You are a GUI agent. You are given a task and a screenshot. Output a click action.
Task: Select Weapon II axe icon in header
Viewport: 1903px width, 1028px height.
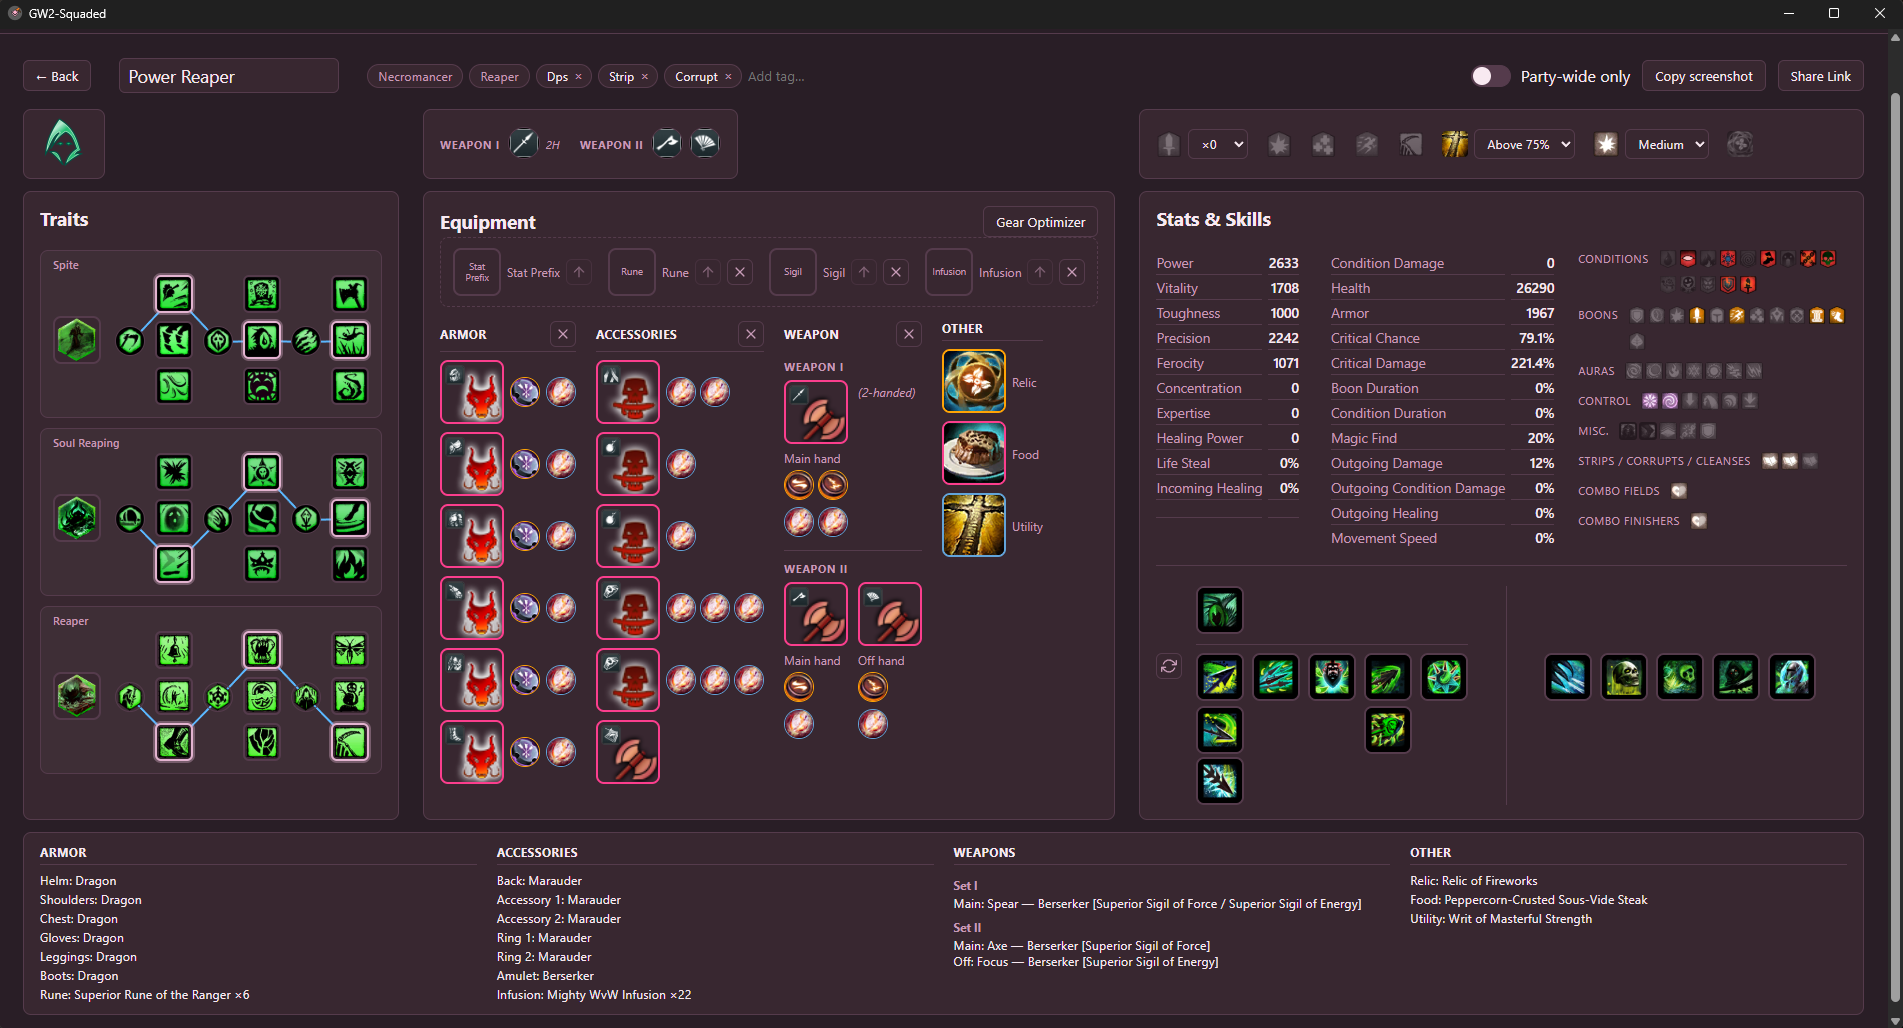click(x=667, y=144)
